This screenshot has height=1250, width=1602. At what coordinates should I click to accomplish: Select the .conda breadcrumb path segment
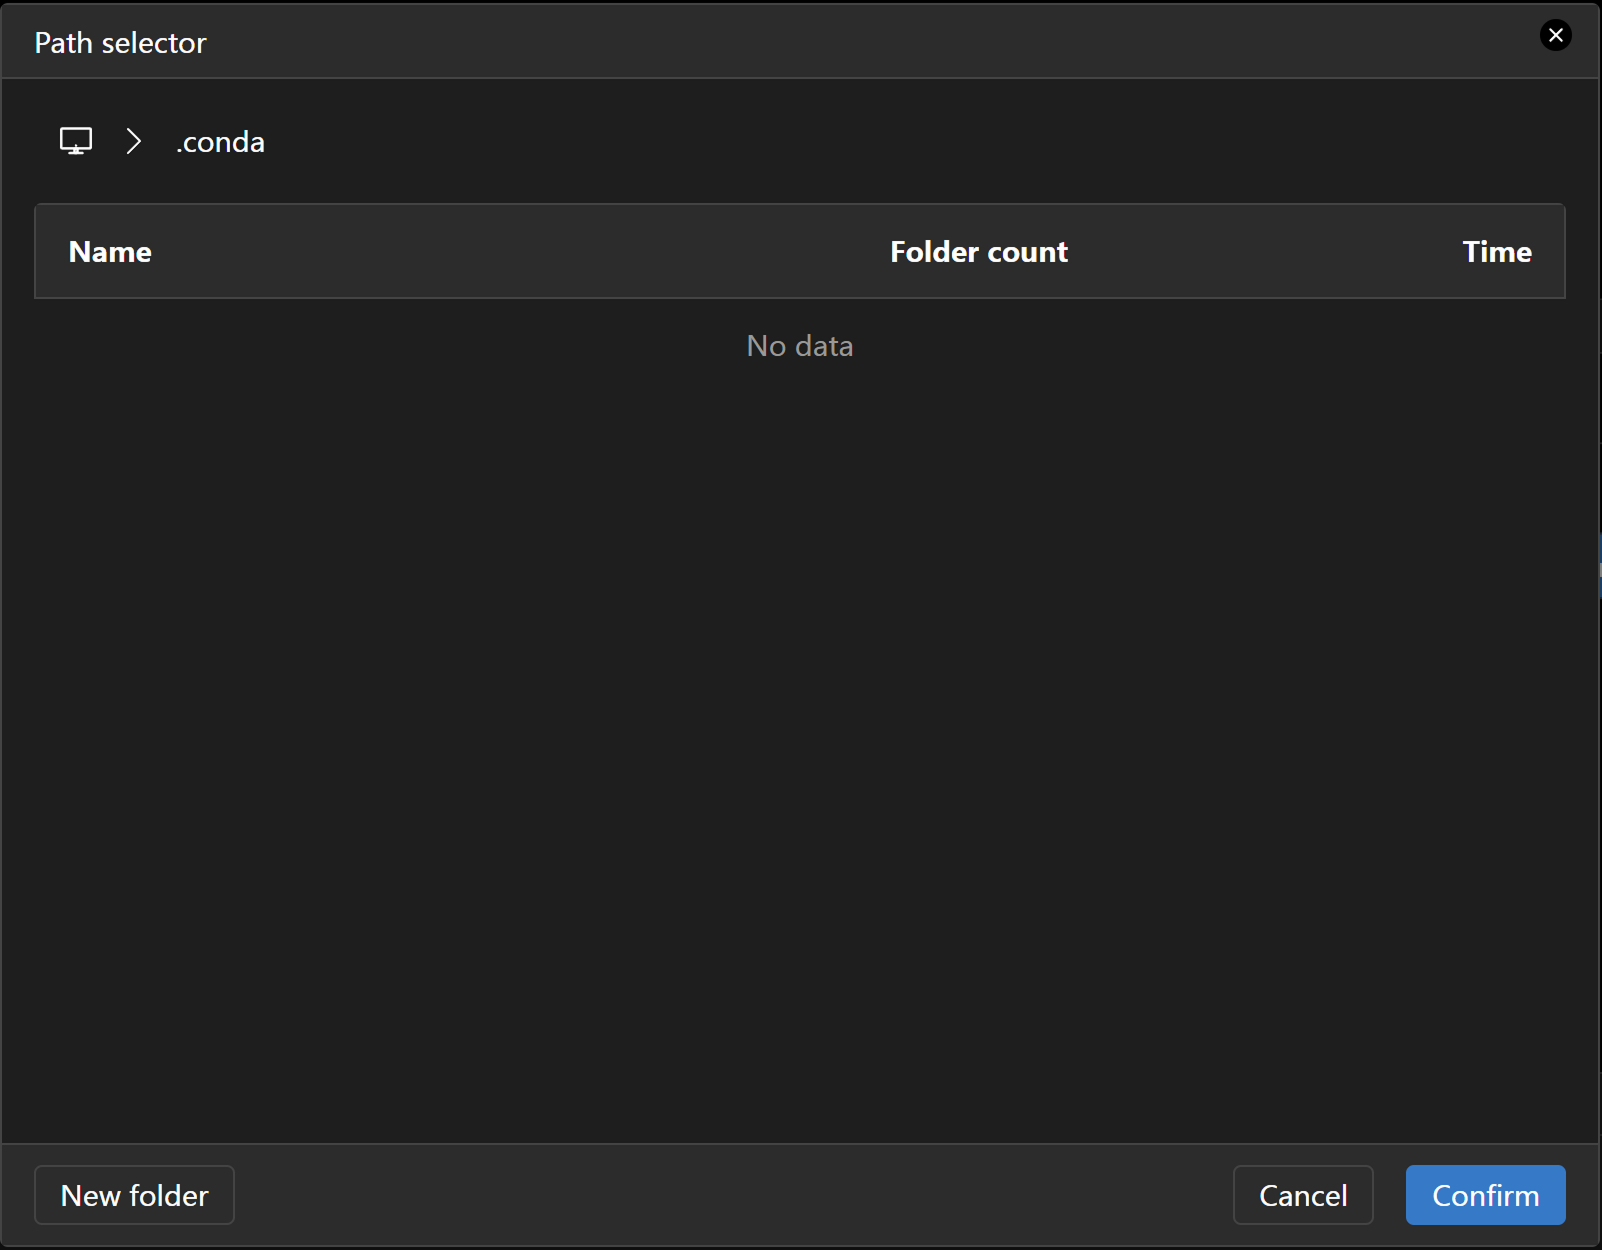click(220, 142)
